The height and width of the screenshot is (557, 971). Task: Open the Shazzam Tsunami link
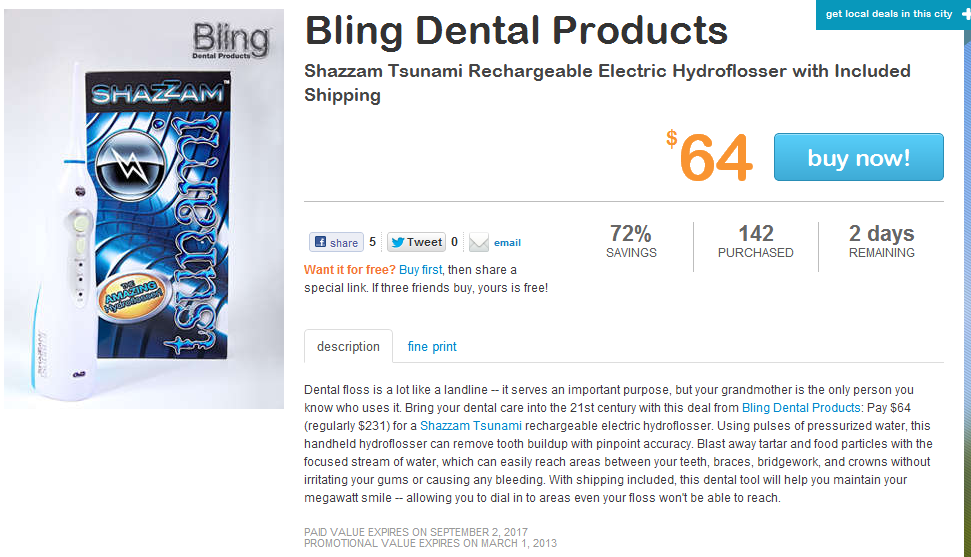[471, 426]
